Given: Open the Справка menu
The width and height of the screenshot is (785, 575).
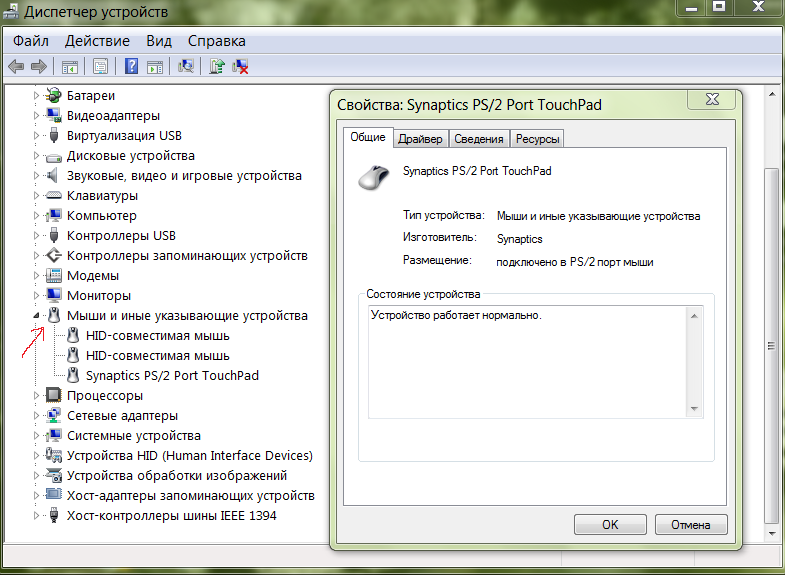Looking at the screenshot, I should coord(216,41).
